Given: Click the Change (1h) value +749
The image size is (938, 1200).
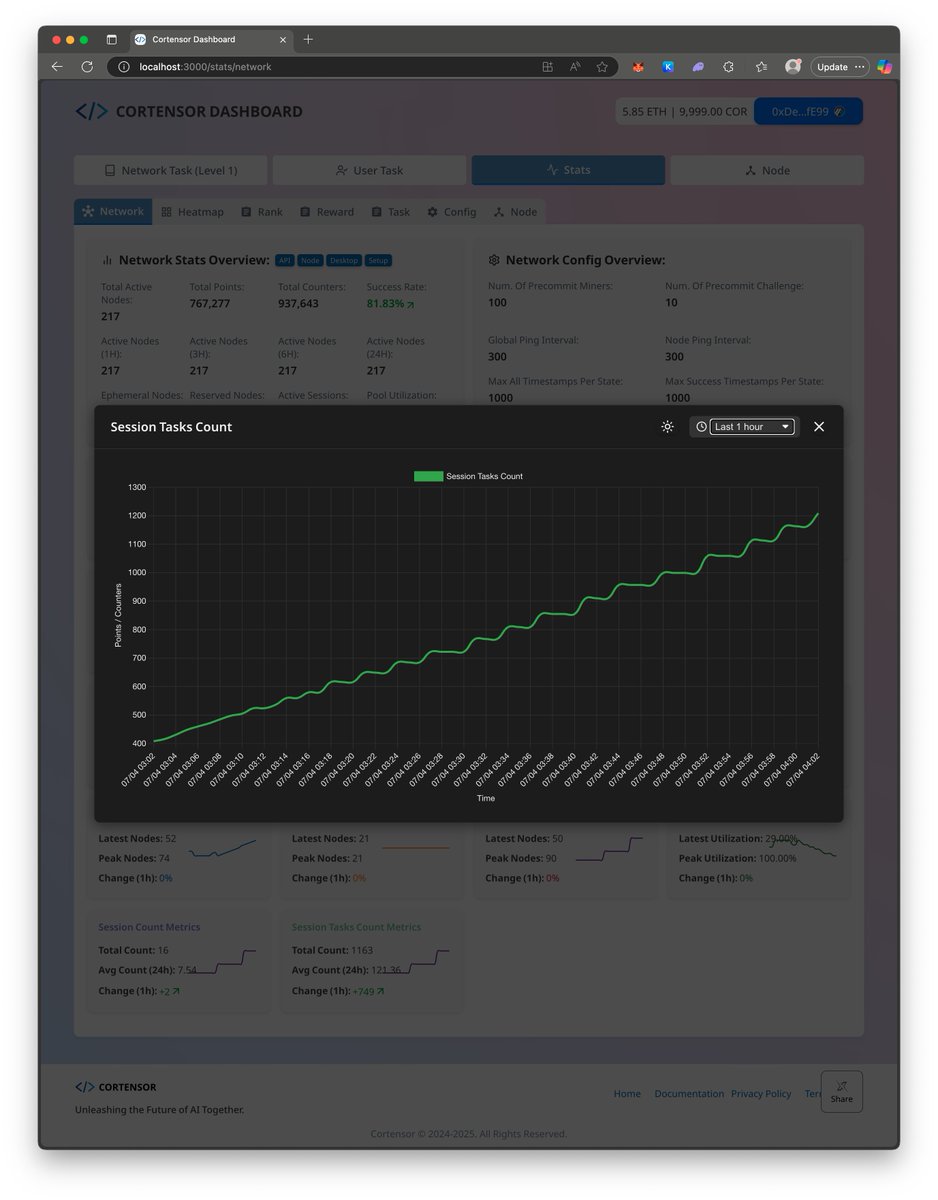Looking at the screenshot, I should tap(364, 991).
